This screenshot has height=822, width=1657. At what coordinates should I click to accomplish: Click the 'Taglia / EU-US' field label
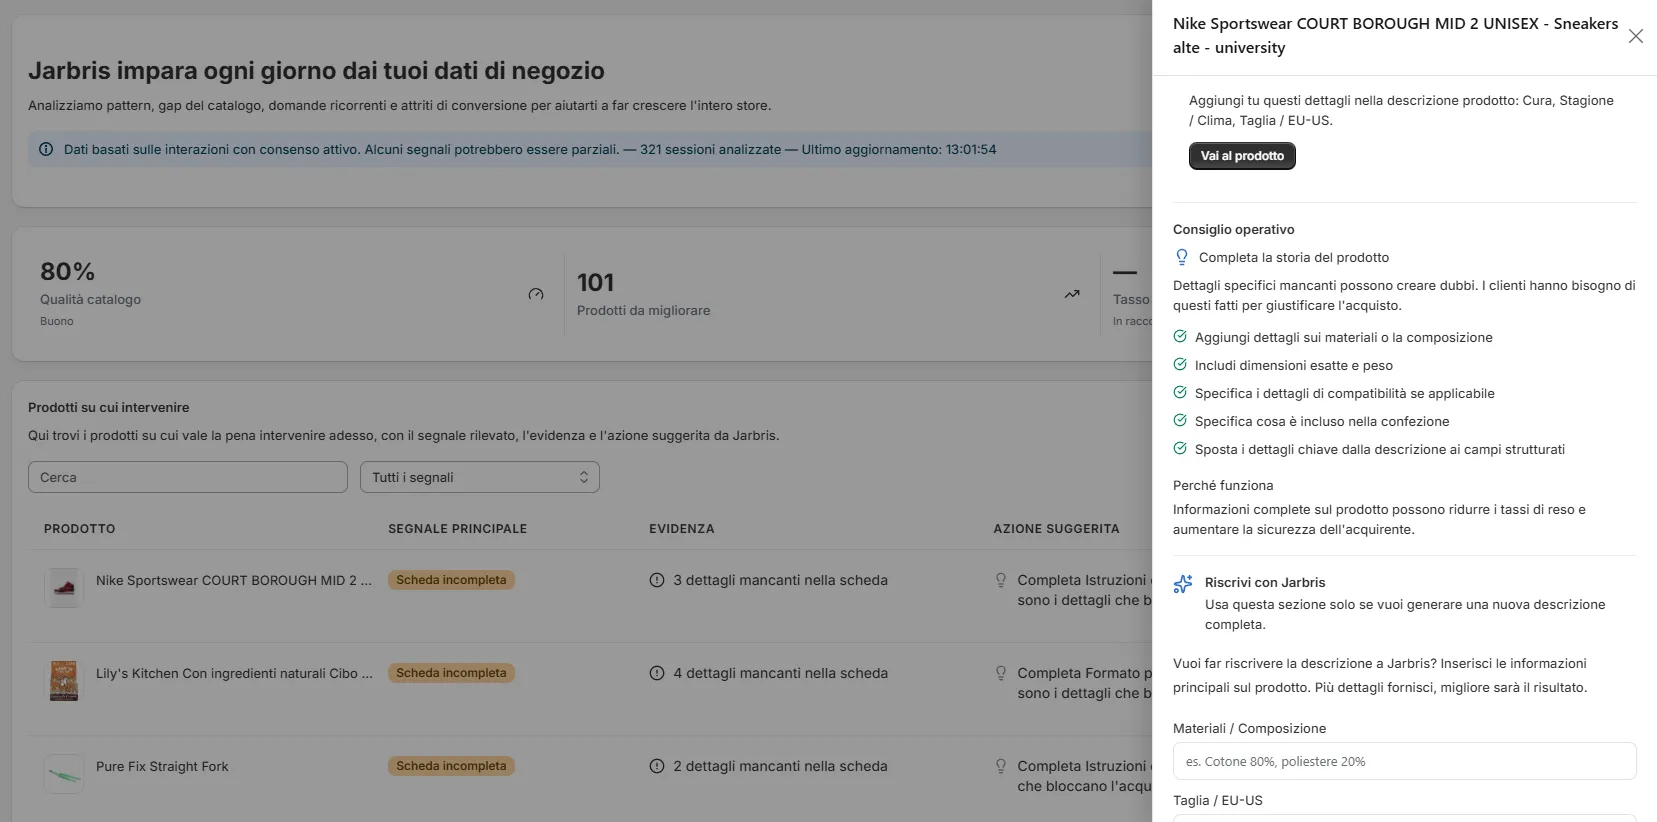[1217, 800]
